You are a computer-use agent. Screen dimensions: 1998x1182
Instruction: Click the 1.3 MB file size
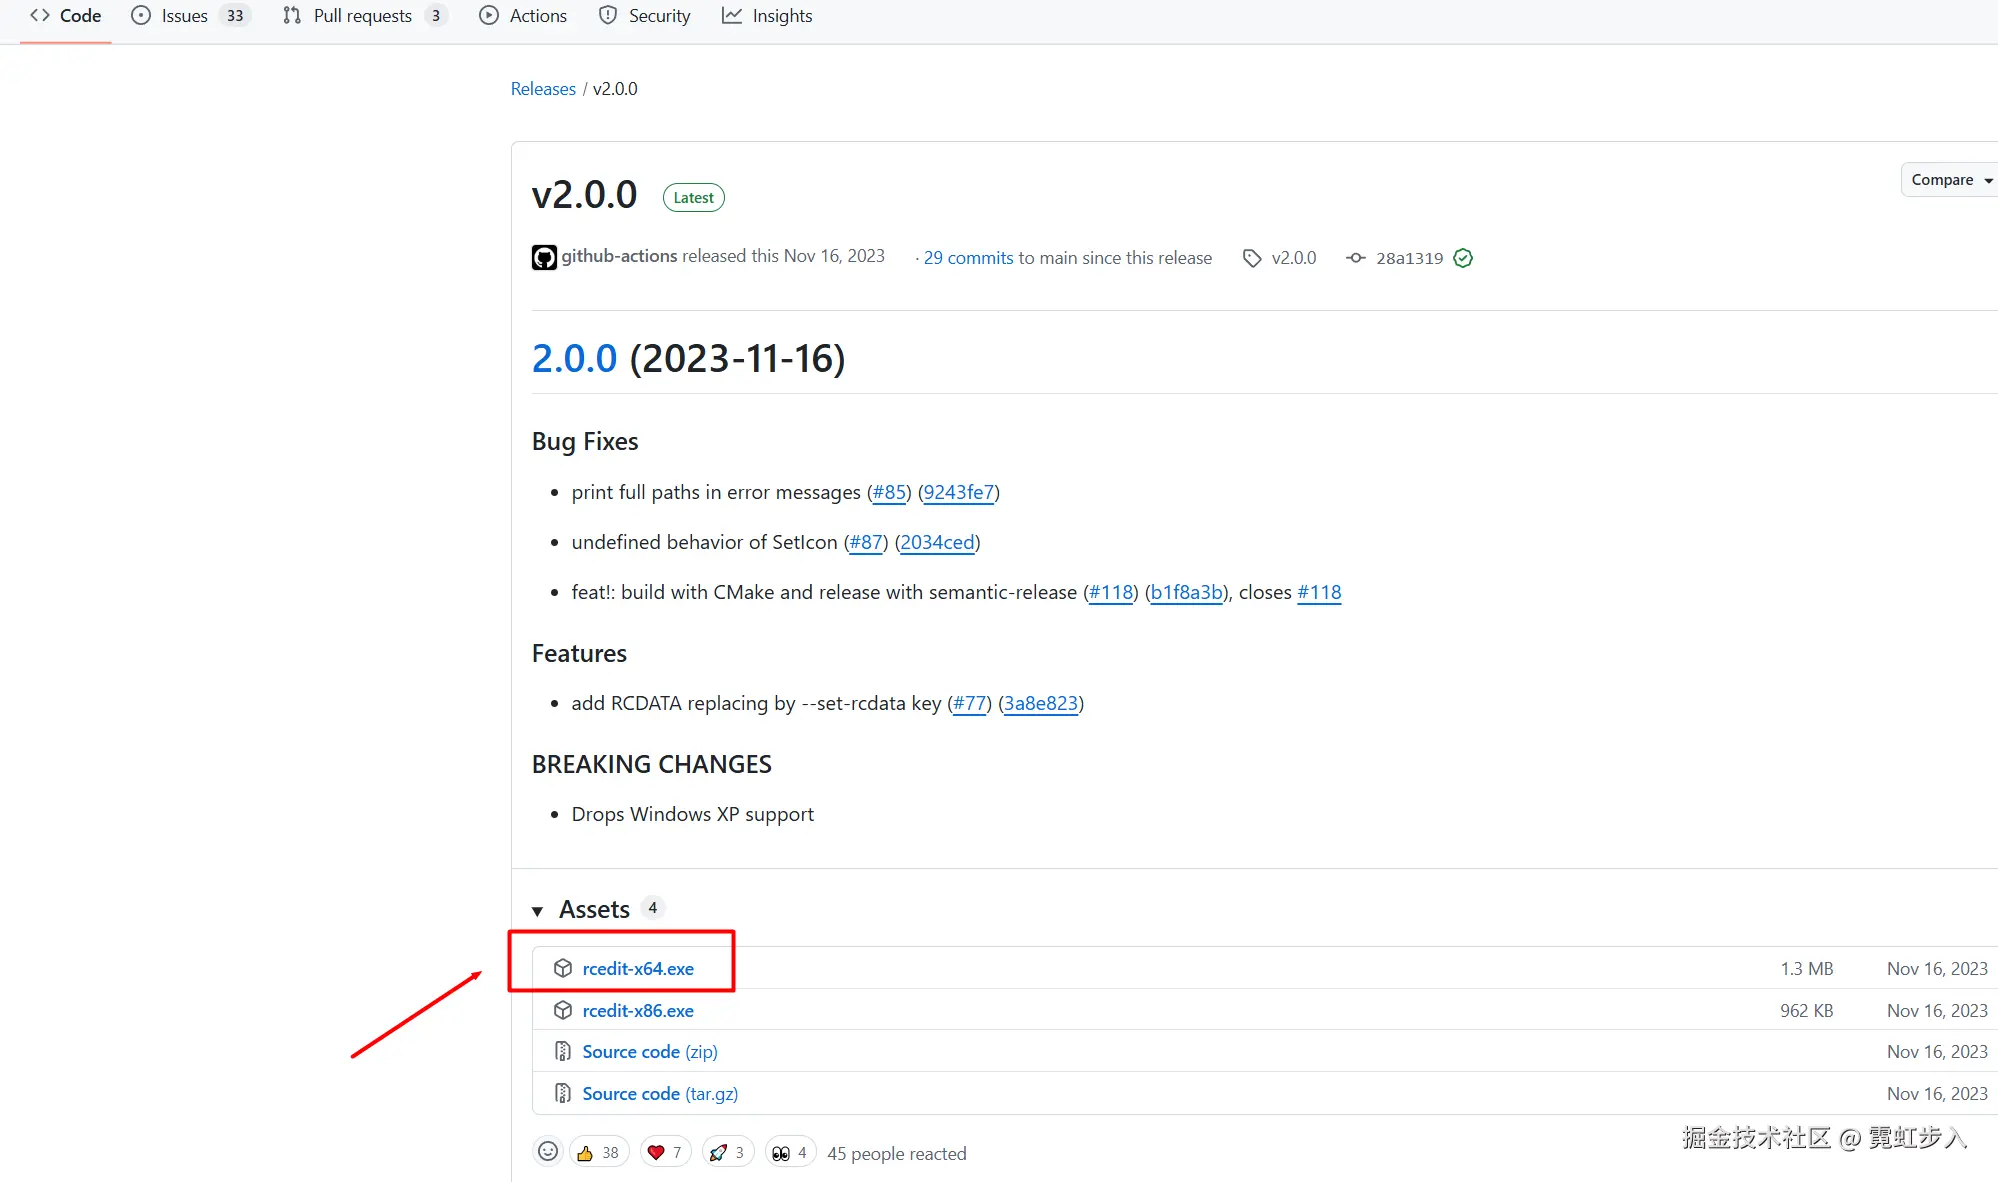point(1807,969)
